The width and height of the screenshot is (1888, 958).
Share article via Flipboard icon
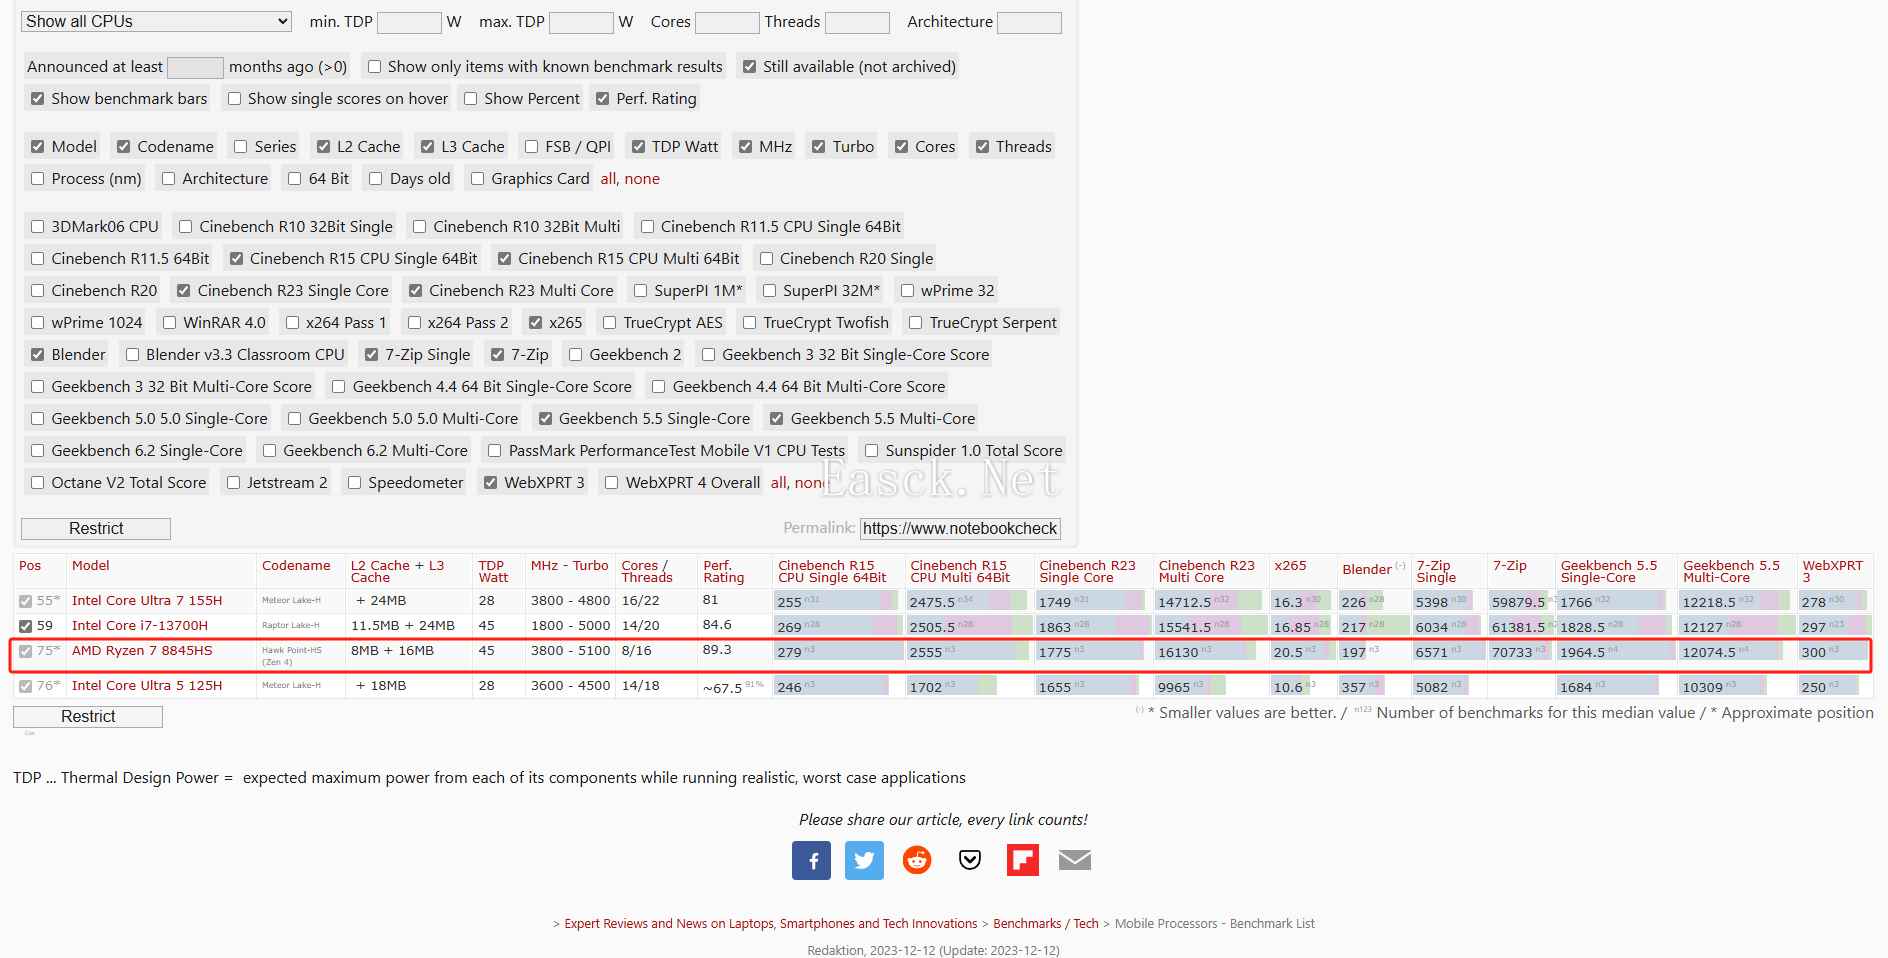pyautogui.click(x=1023, y=860)
